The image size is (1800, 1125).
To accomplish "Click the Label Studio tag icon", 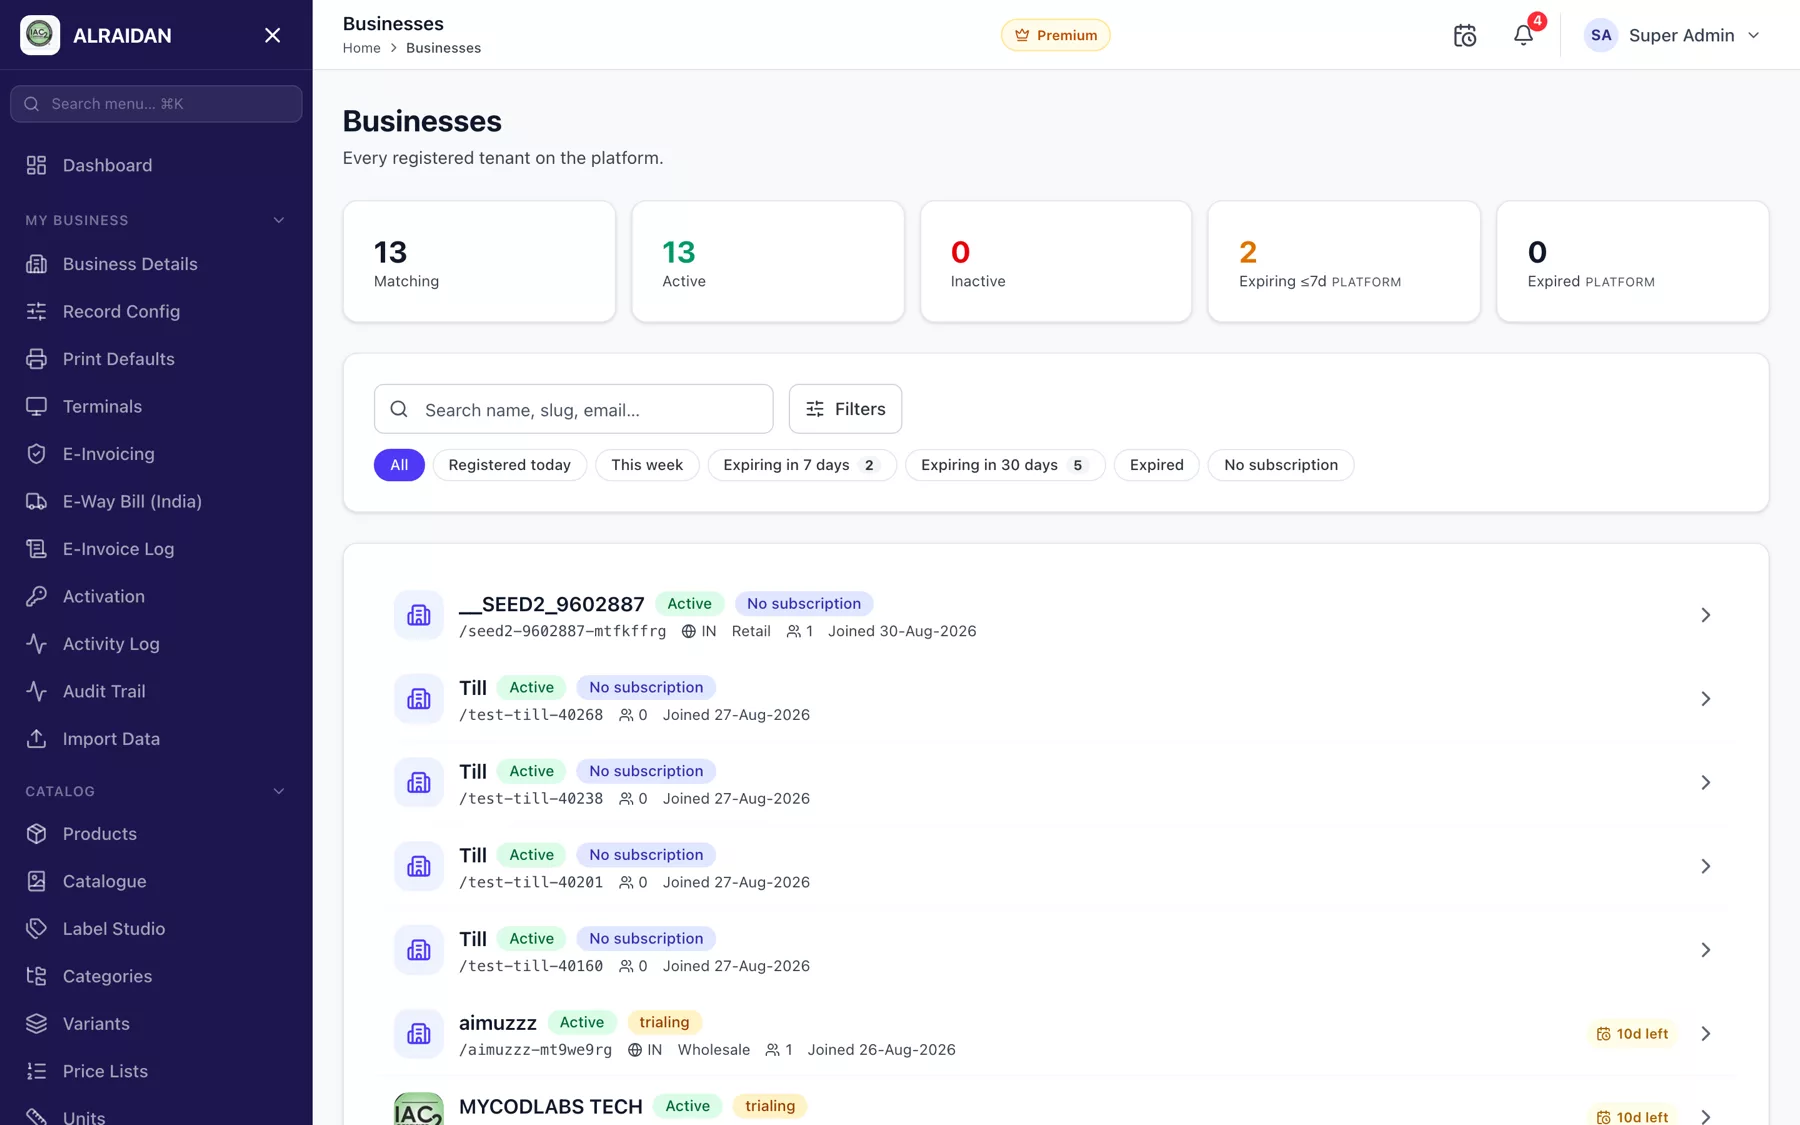I will 37,929.
